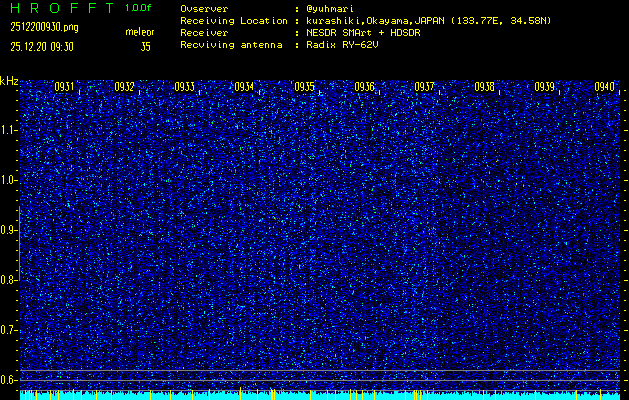Click the 0.8 kHz frequency tick label
Image resolution: width=629 pixels, height=400 pixels.
click(x=9, y=280)
